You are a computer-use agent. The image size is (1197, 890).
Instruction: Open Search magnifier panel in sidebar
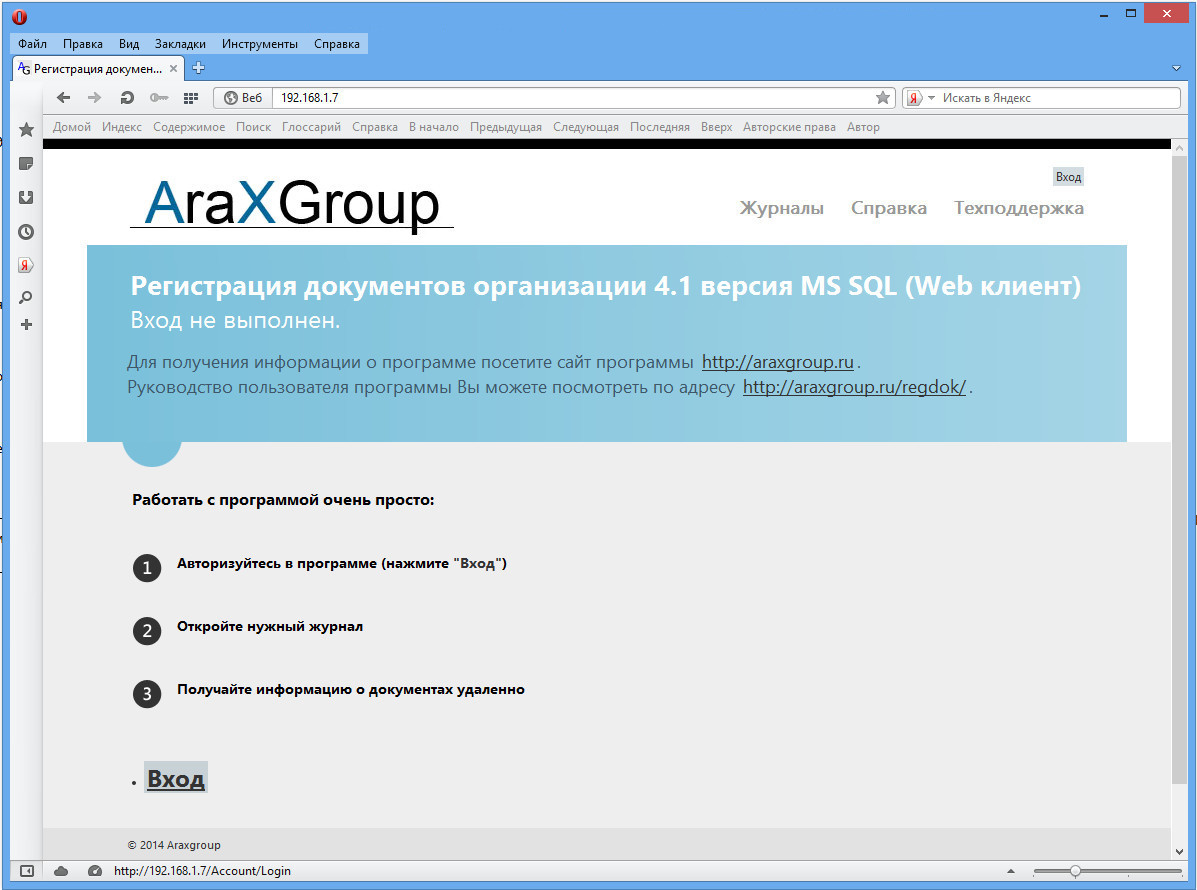(x=26, y=298)
